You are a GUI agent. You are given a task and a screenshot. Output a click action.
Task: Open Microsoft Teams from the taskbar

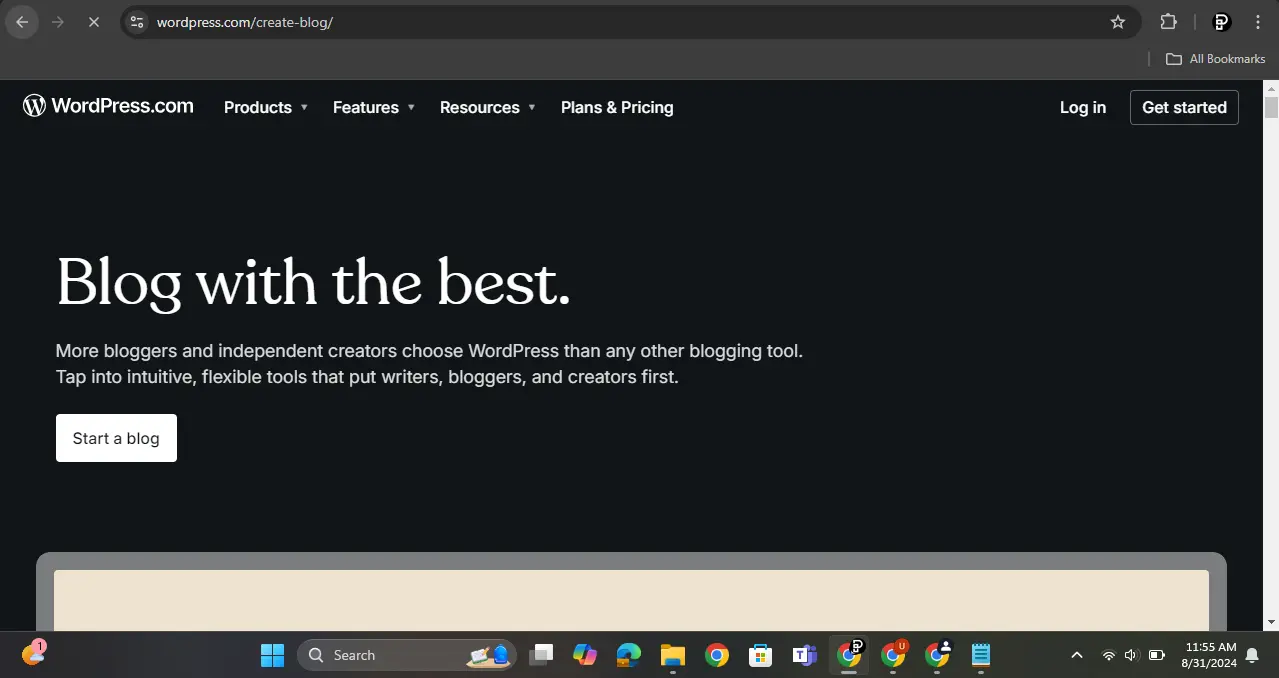[805, 655]
